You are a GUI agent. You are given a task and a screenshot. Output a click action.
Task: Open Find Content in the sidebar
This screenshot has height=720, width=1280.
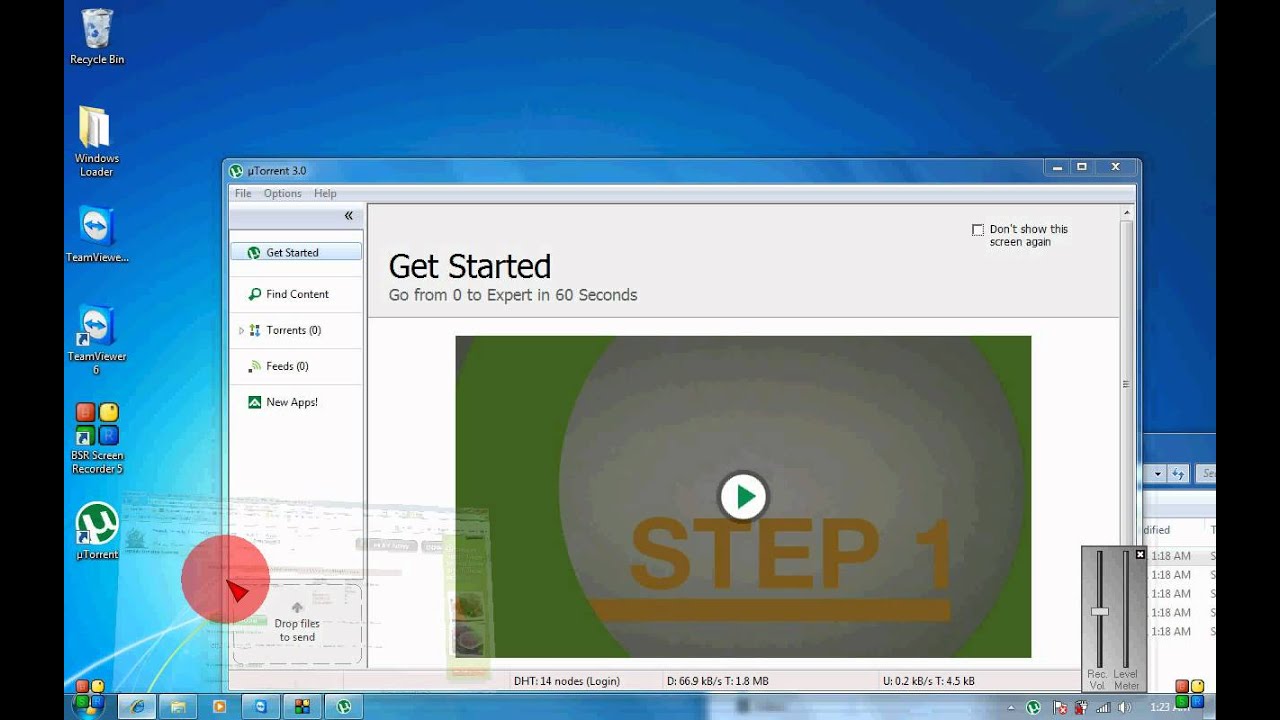(295, 294)
